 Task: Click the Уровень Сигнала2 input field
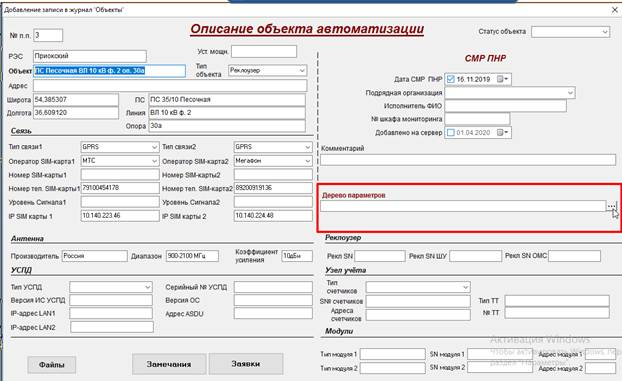click(273, 202)
